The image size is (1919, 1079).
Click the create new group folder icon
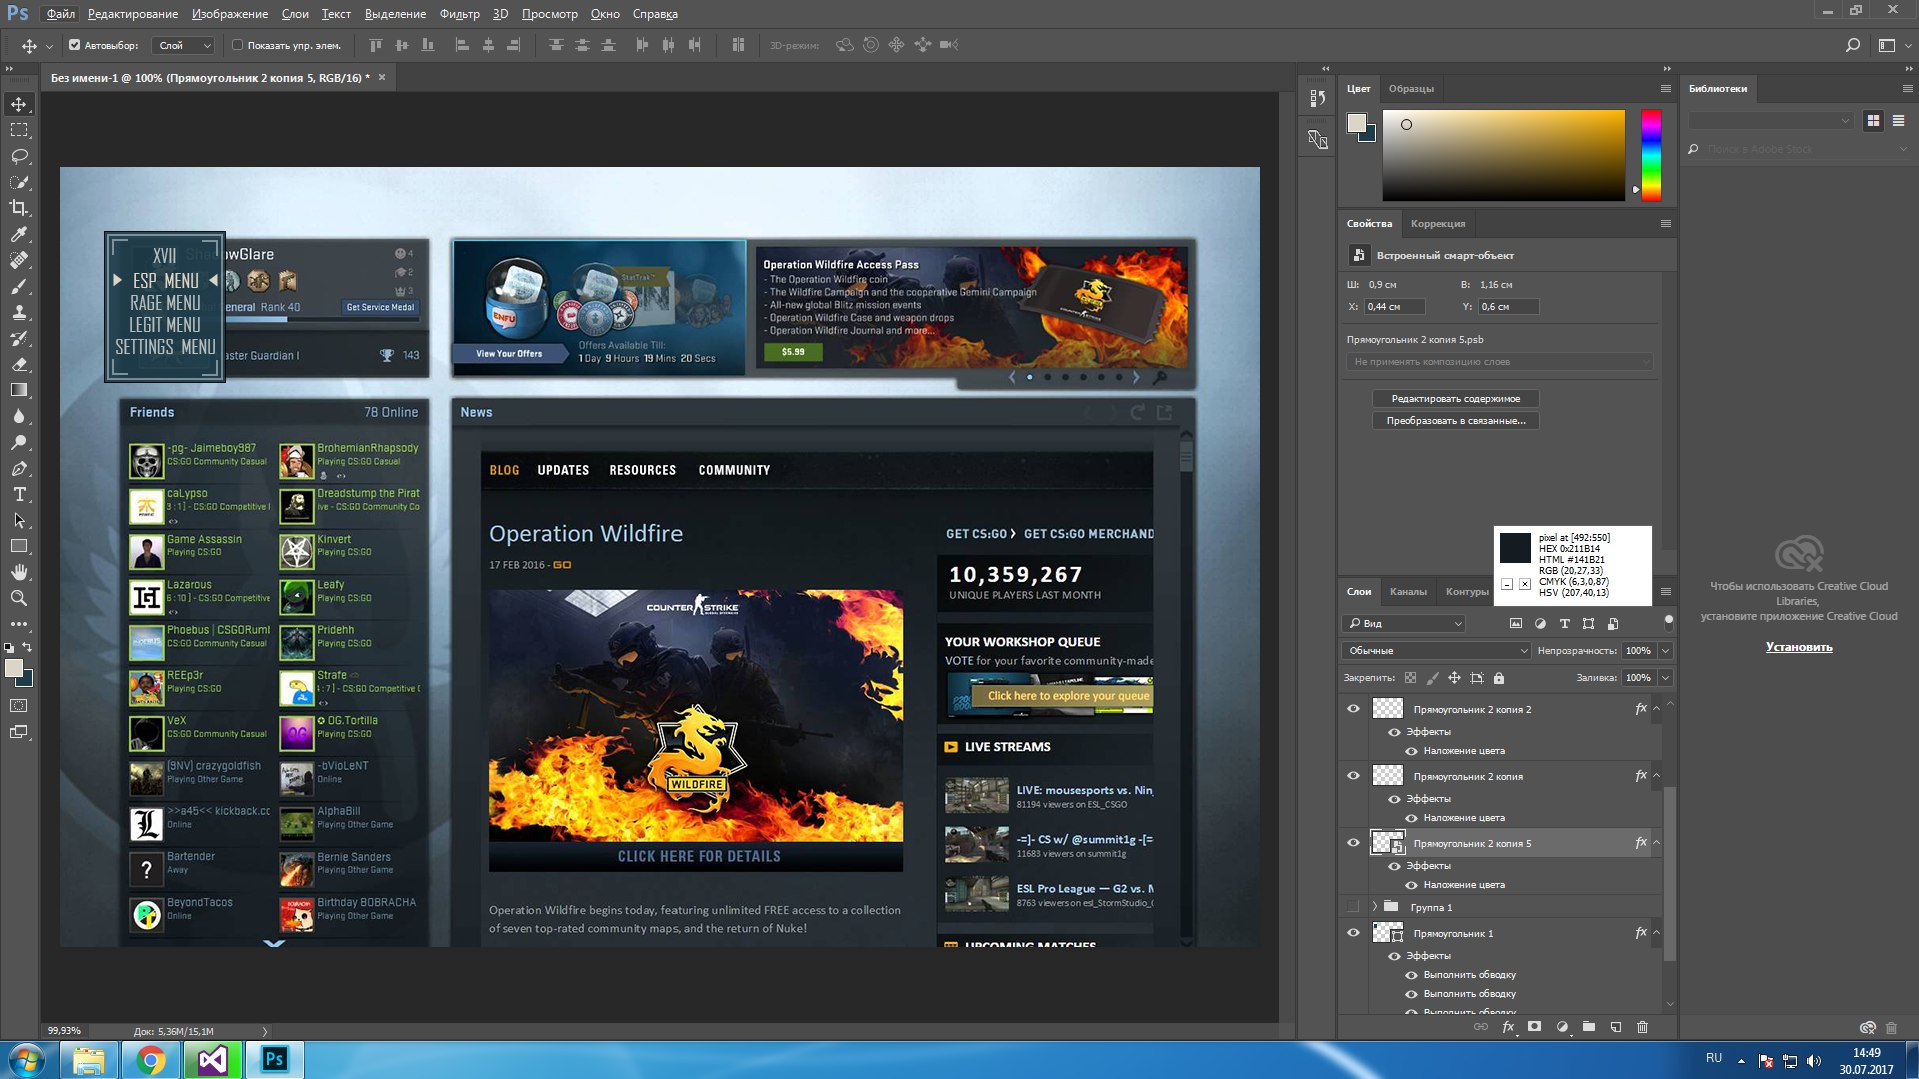point(1589,1027)
